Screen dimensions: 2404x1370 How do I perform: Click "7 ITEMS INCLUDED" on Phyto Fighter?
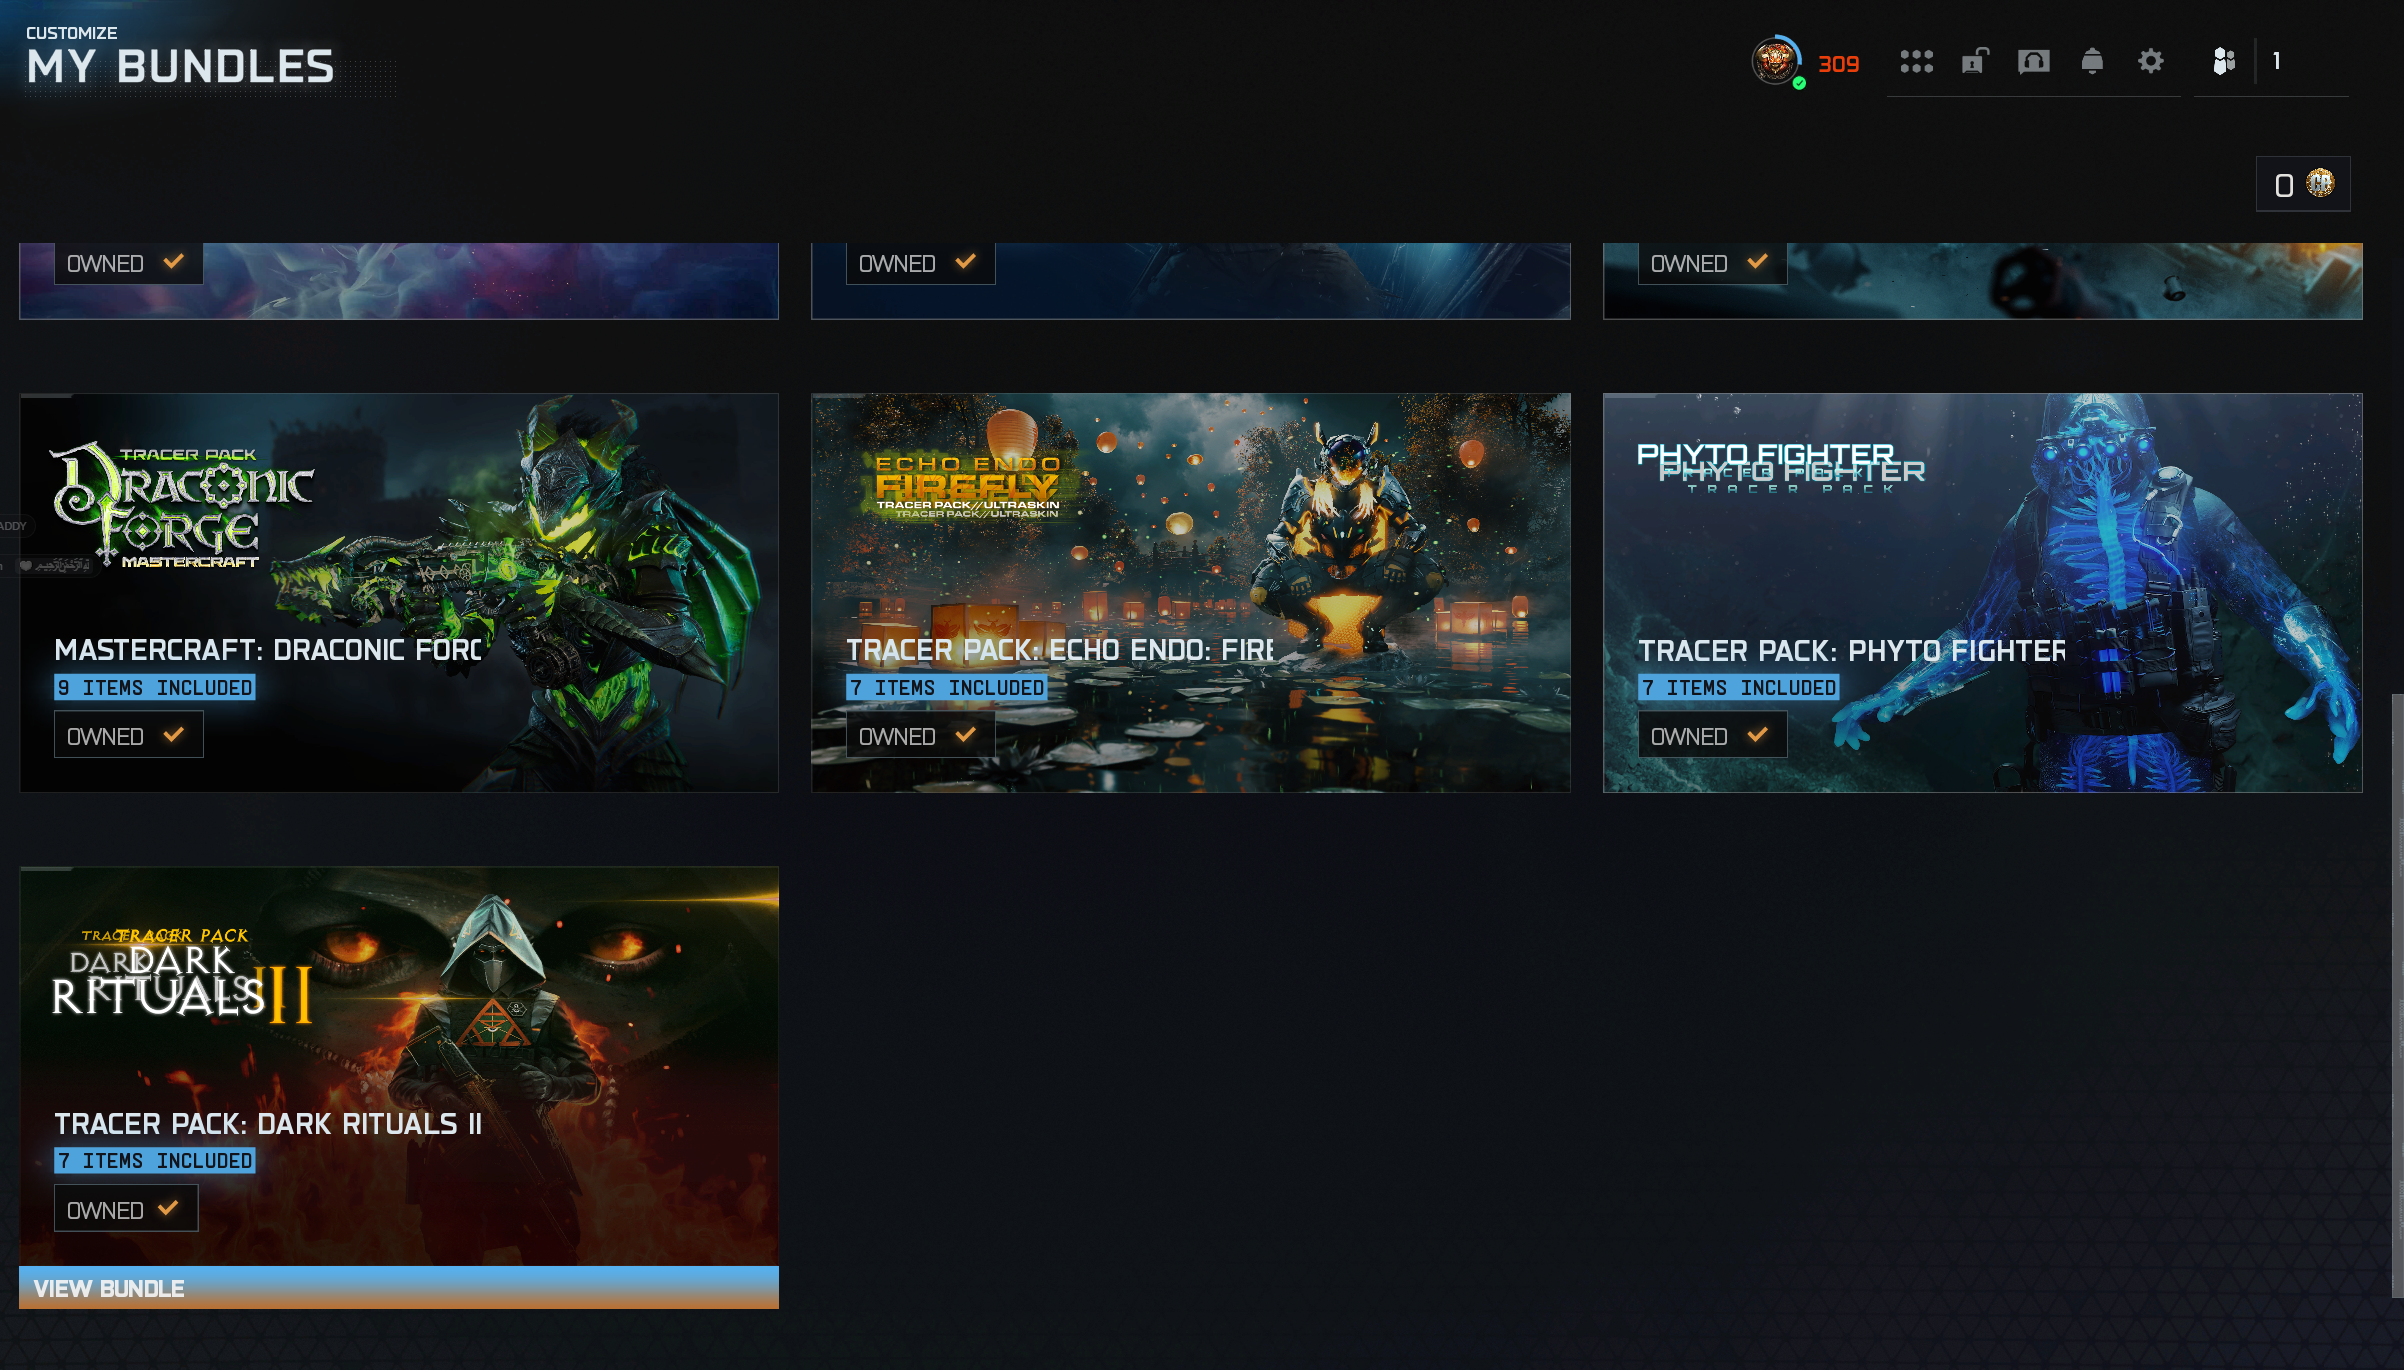pos(1739,688)
